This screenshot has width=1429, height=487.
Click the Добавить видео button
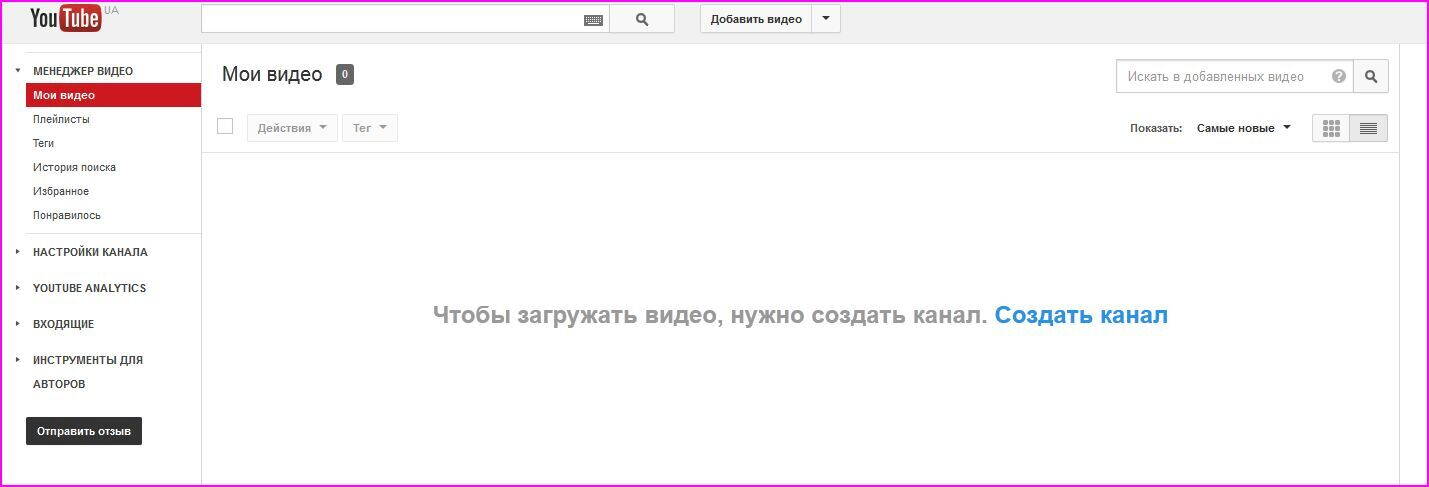point(756,19)
